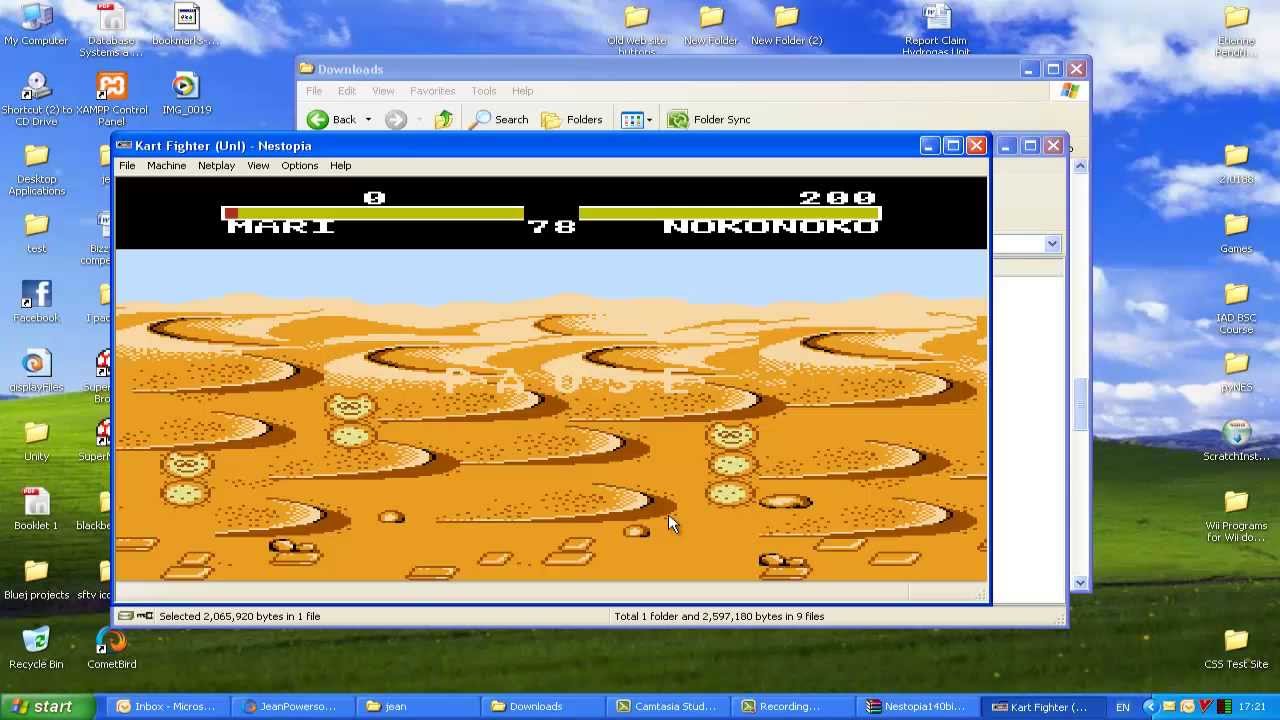Select the CometBird browser icon
The width and height of the screenshot is (1280, 720).
[x=111, y=647]
